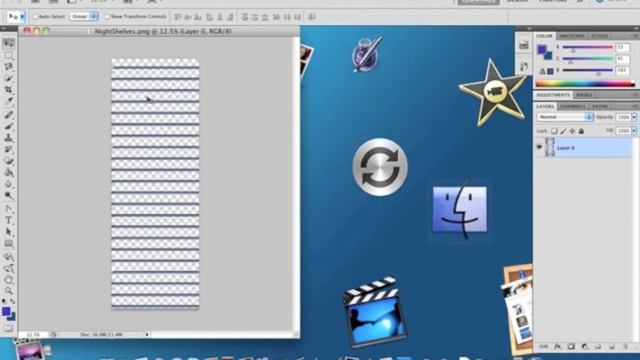Swap foreground and background colors
The height and width of the screenshot is (360, 640).
pyautogui.click(x=13, y=301)
